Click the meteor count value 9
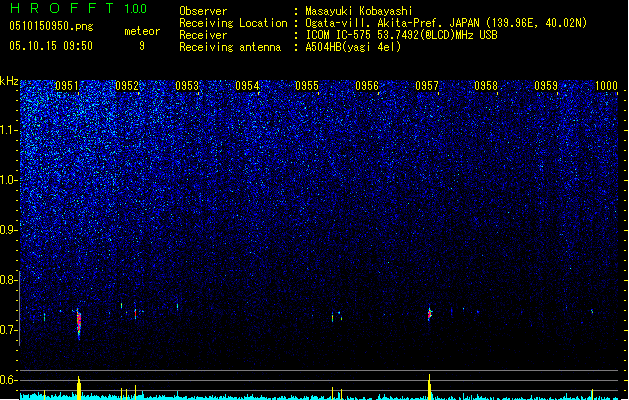This screenshot has width=629, height=400. [142, 46]
